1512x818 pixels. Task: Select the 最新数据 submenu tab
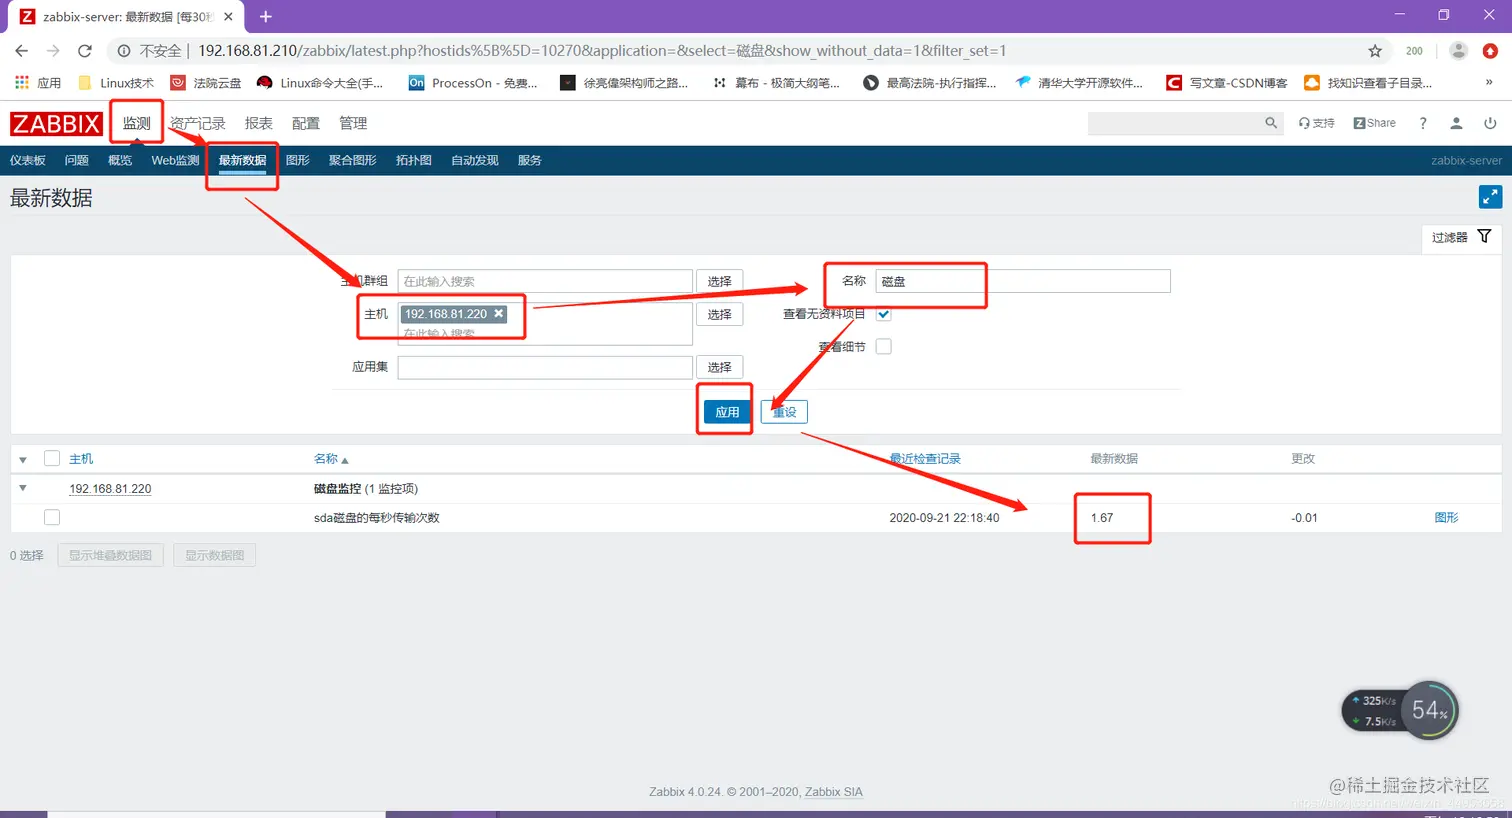(242, 160)
